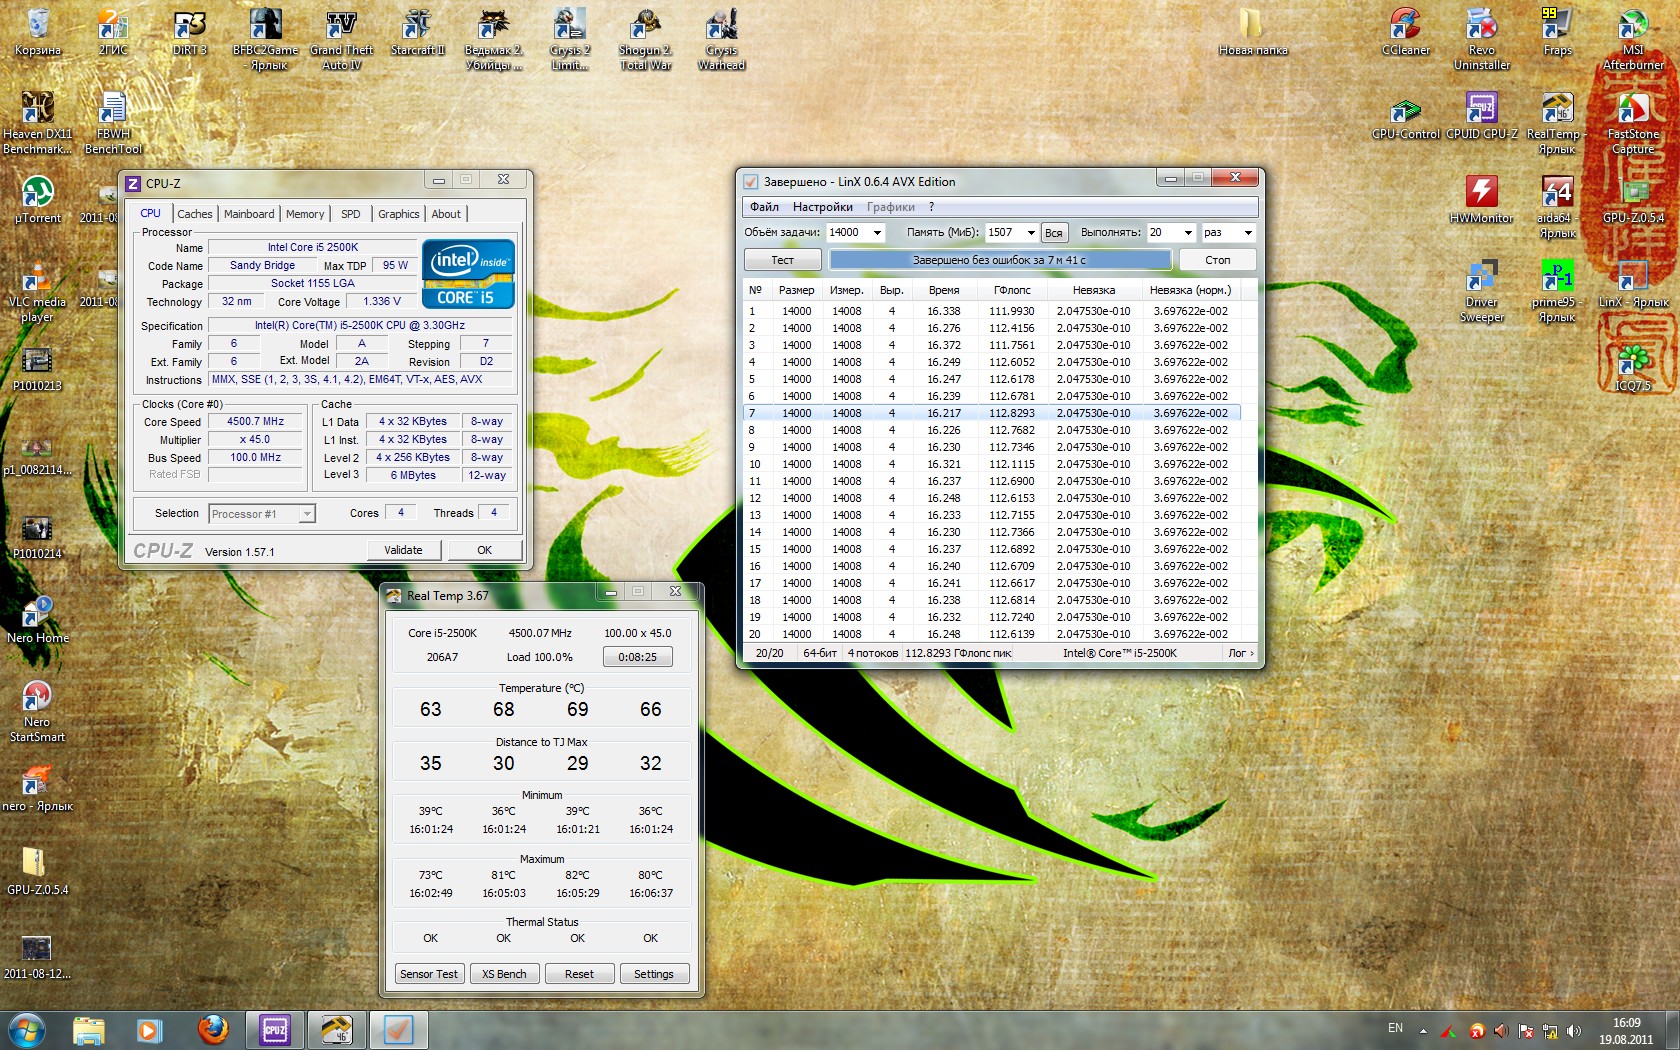
Task: Expand the task size dropdown in LinX
Action: [x=877, y=233]
